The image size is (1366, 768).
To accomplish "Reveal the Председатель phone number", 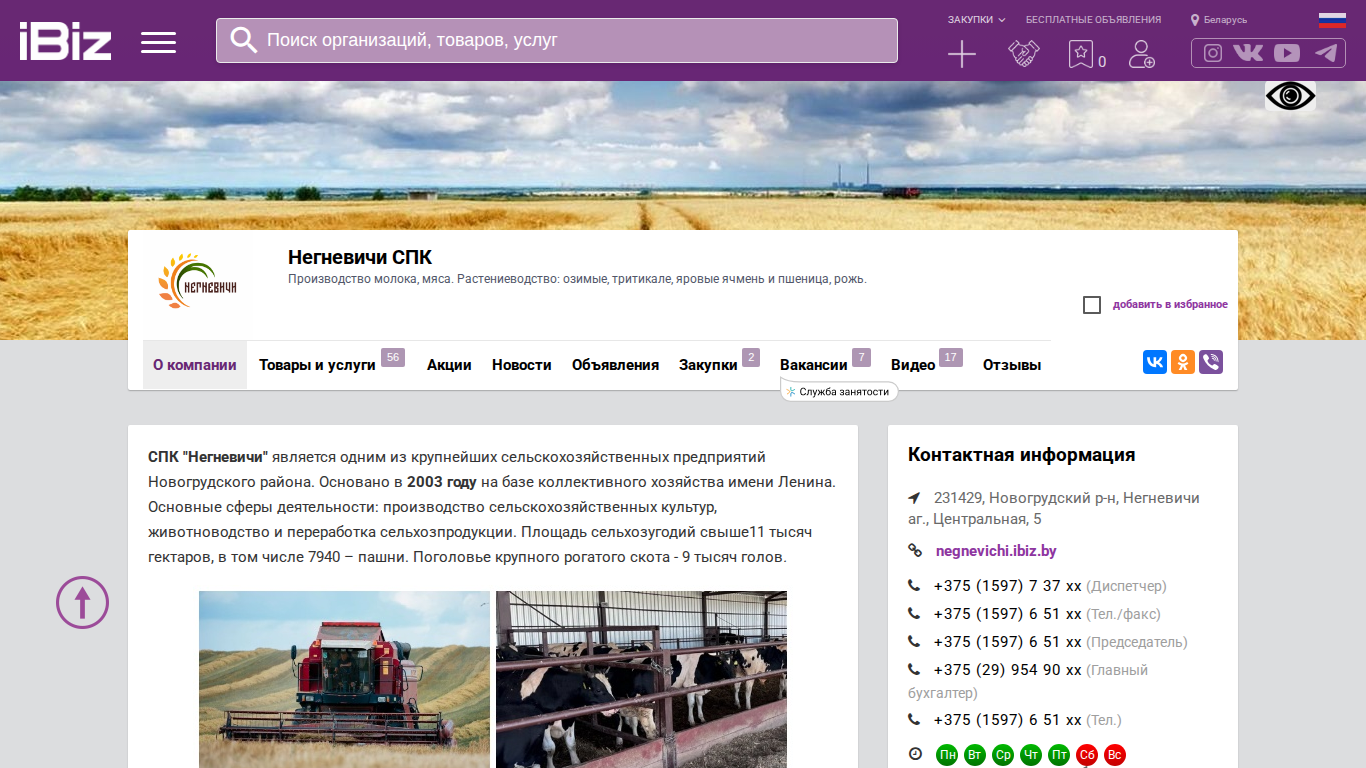I will (1008, 642).
